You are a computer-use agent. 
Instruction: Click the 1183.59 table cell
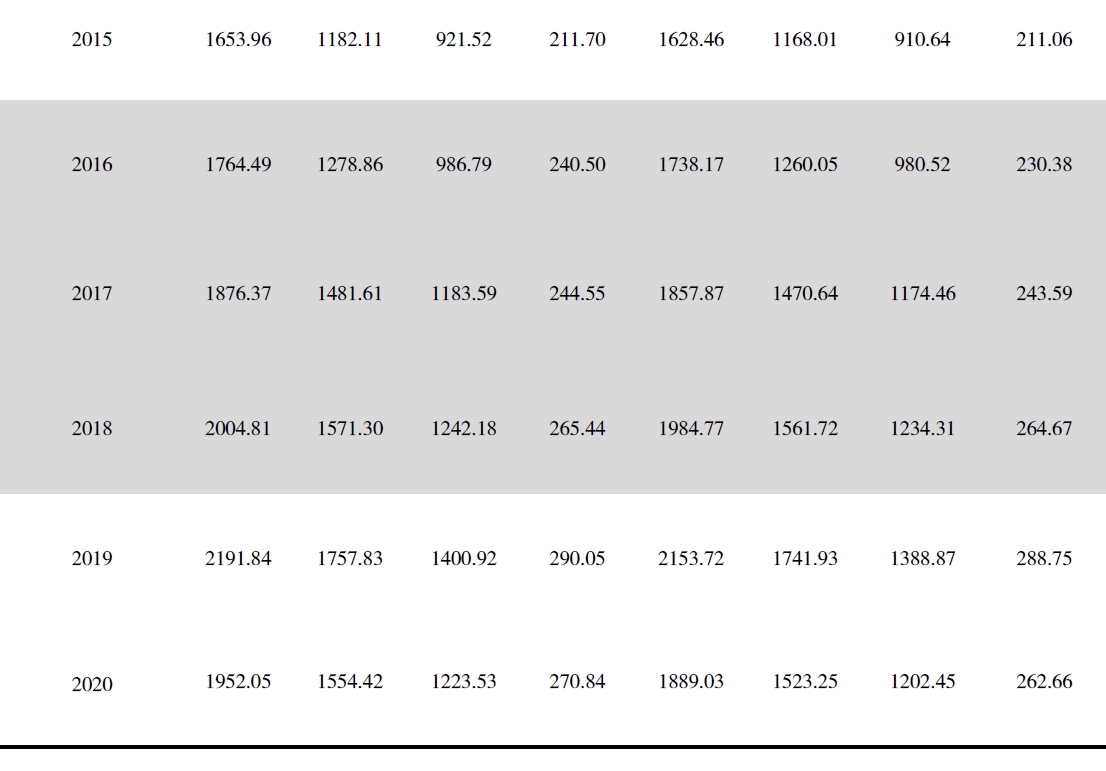pos(464,295)
